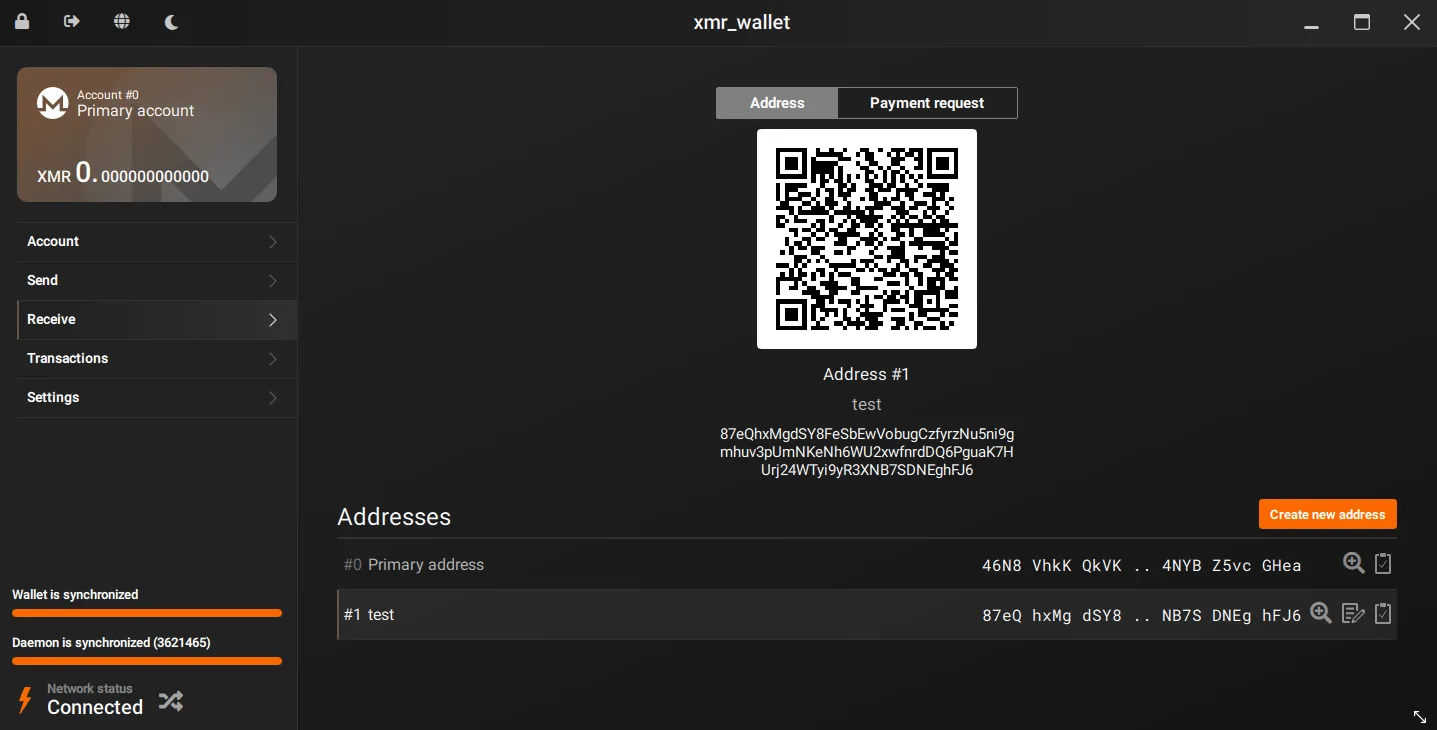This screenshot has height=730, width=1437.
Task: Open the Account menu item
Action: pyautogui.click(x=157, y=242)
